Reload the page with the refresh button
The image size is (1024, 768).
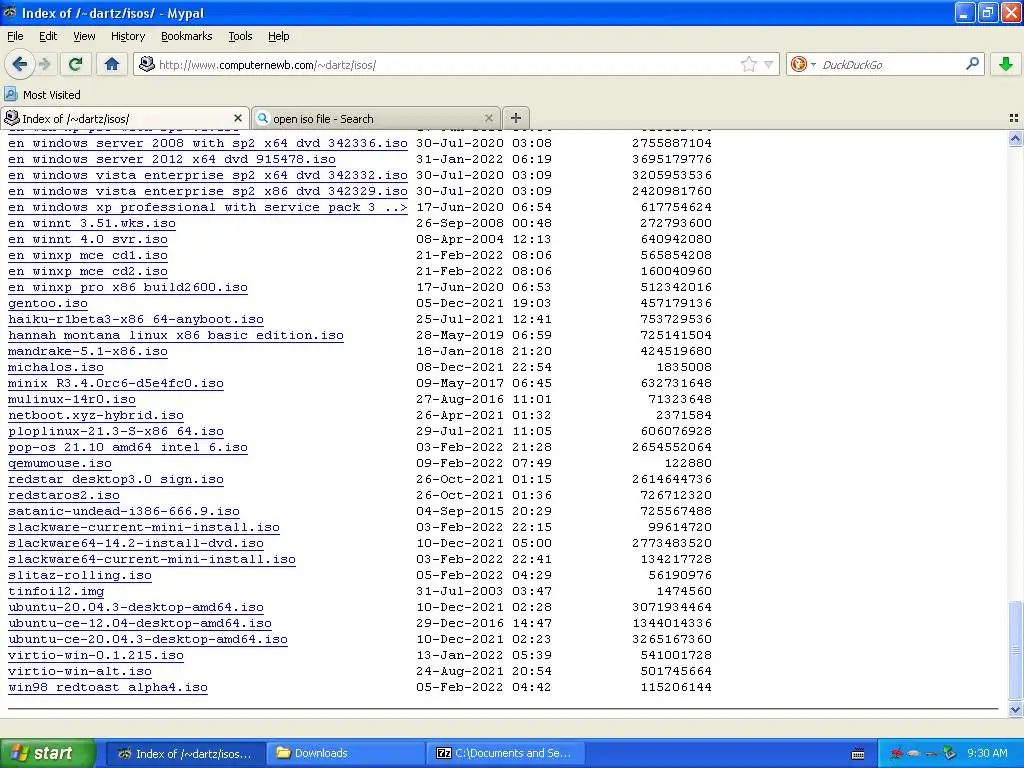(76, 64)
